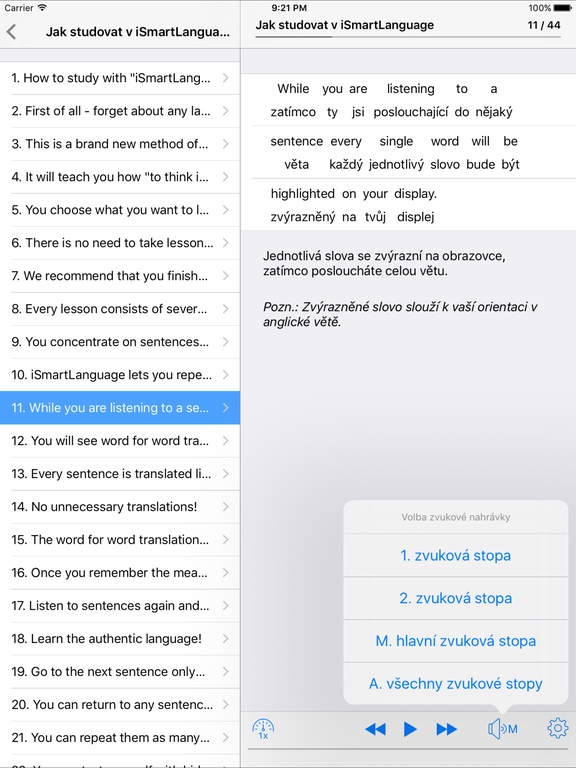
Task: Tap chevron beside sentence 18 "Learn the authentic language!"
Action: pyautogui.click(x=225, y=639)
